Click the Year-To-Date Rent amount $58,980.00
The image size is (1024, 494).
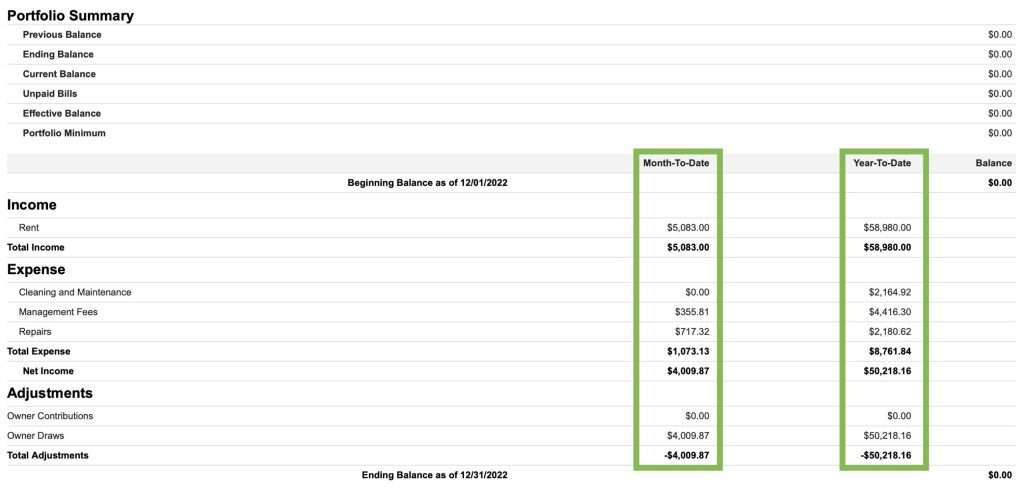point(887,228)
